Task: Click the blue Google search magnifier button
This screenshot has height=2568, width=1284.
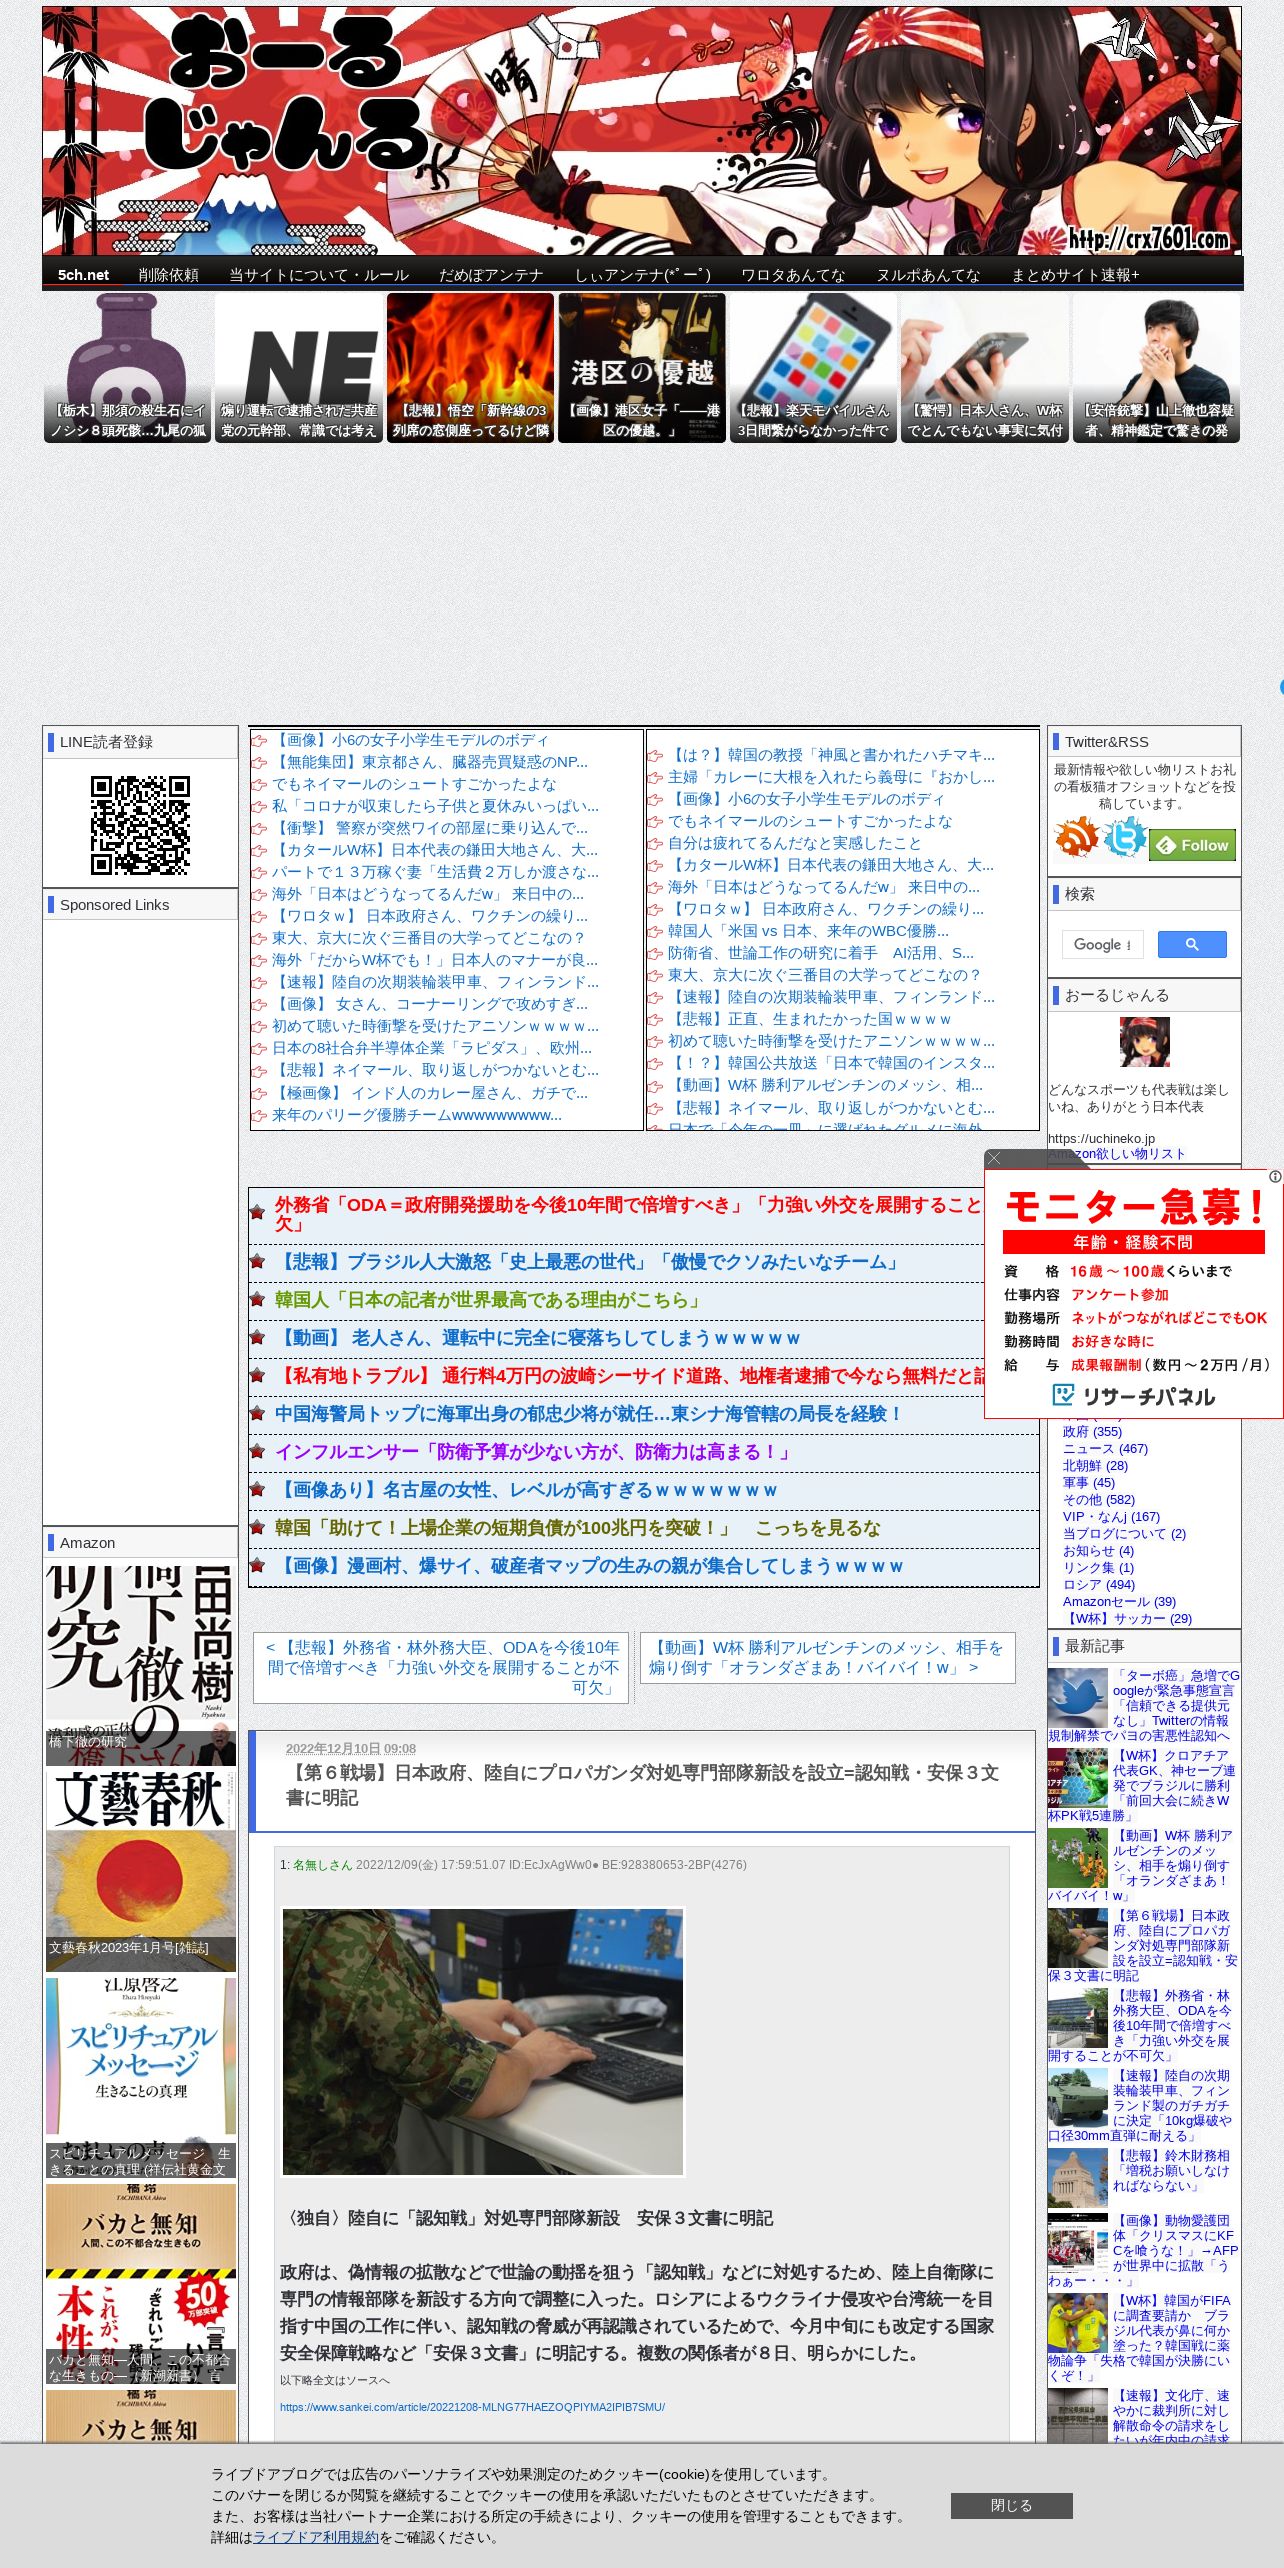Action: tap(1192, 944)
